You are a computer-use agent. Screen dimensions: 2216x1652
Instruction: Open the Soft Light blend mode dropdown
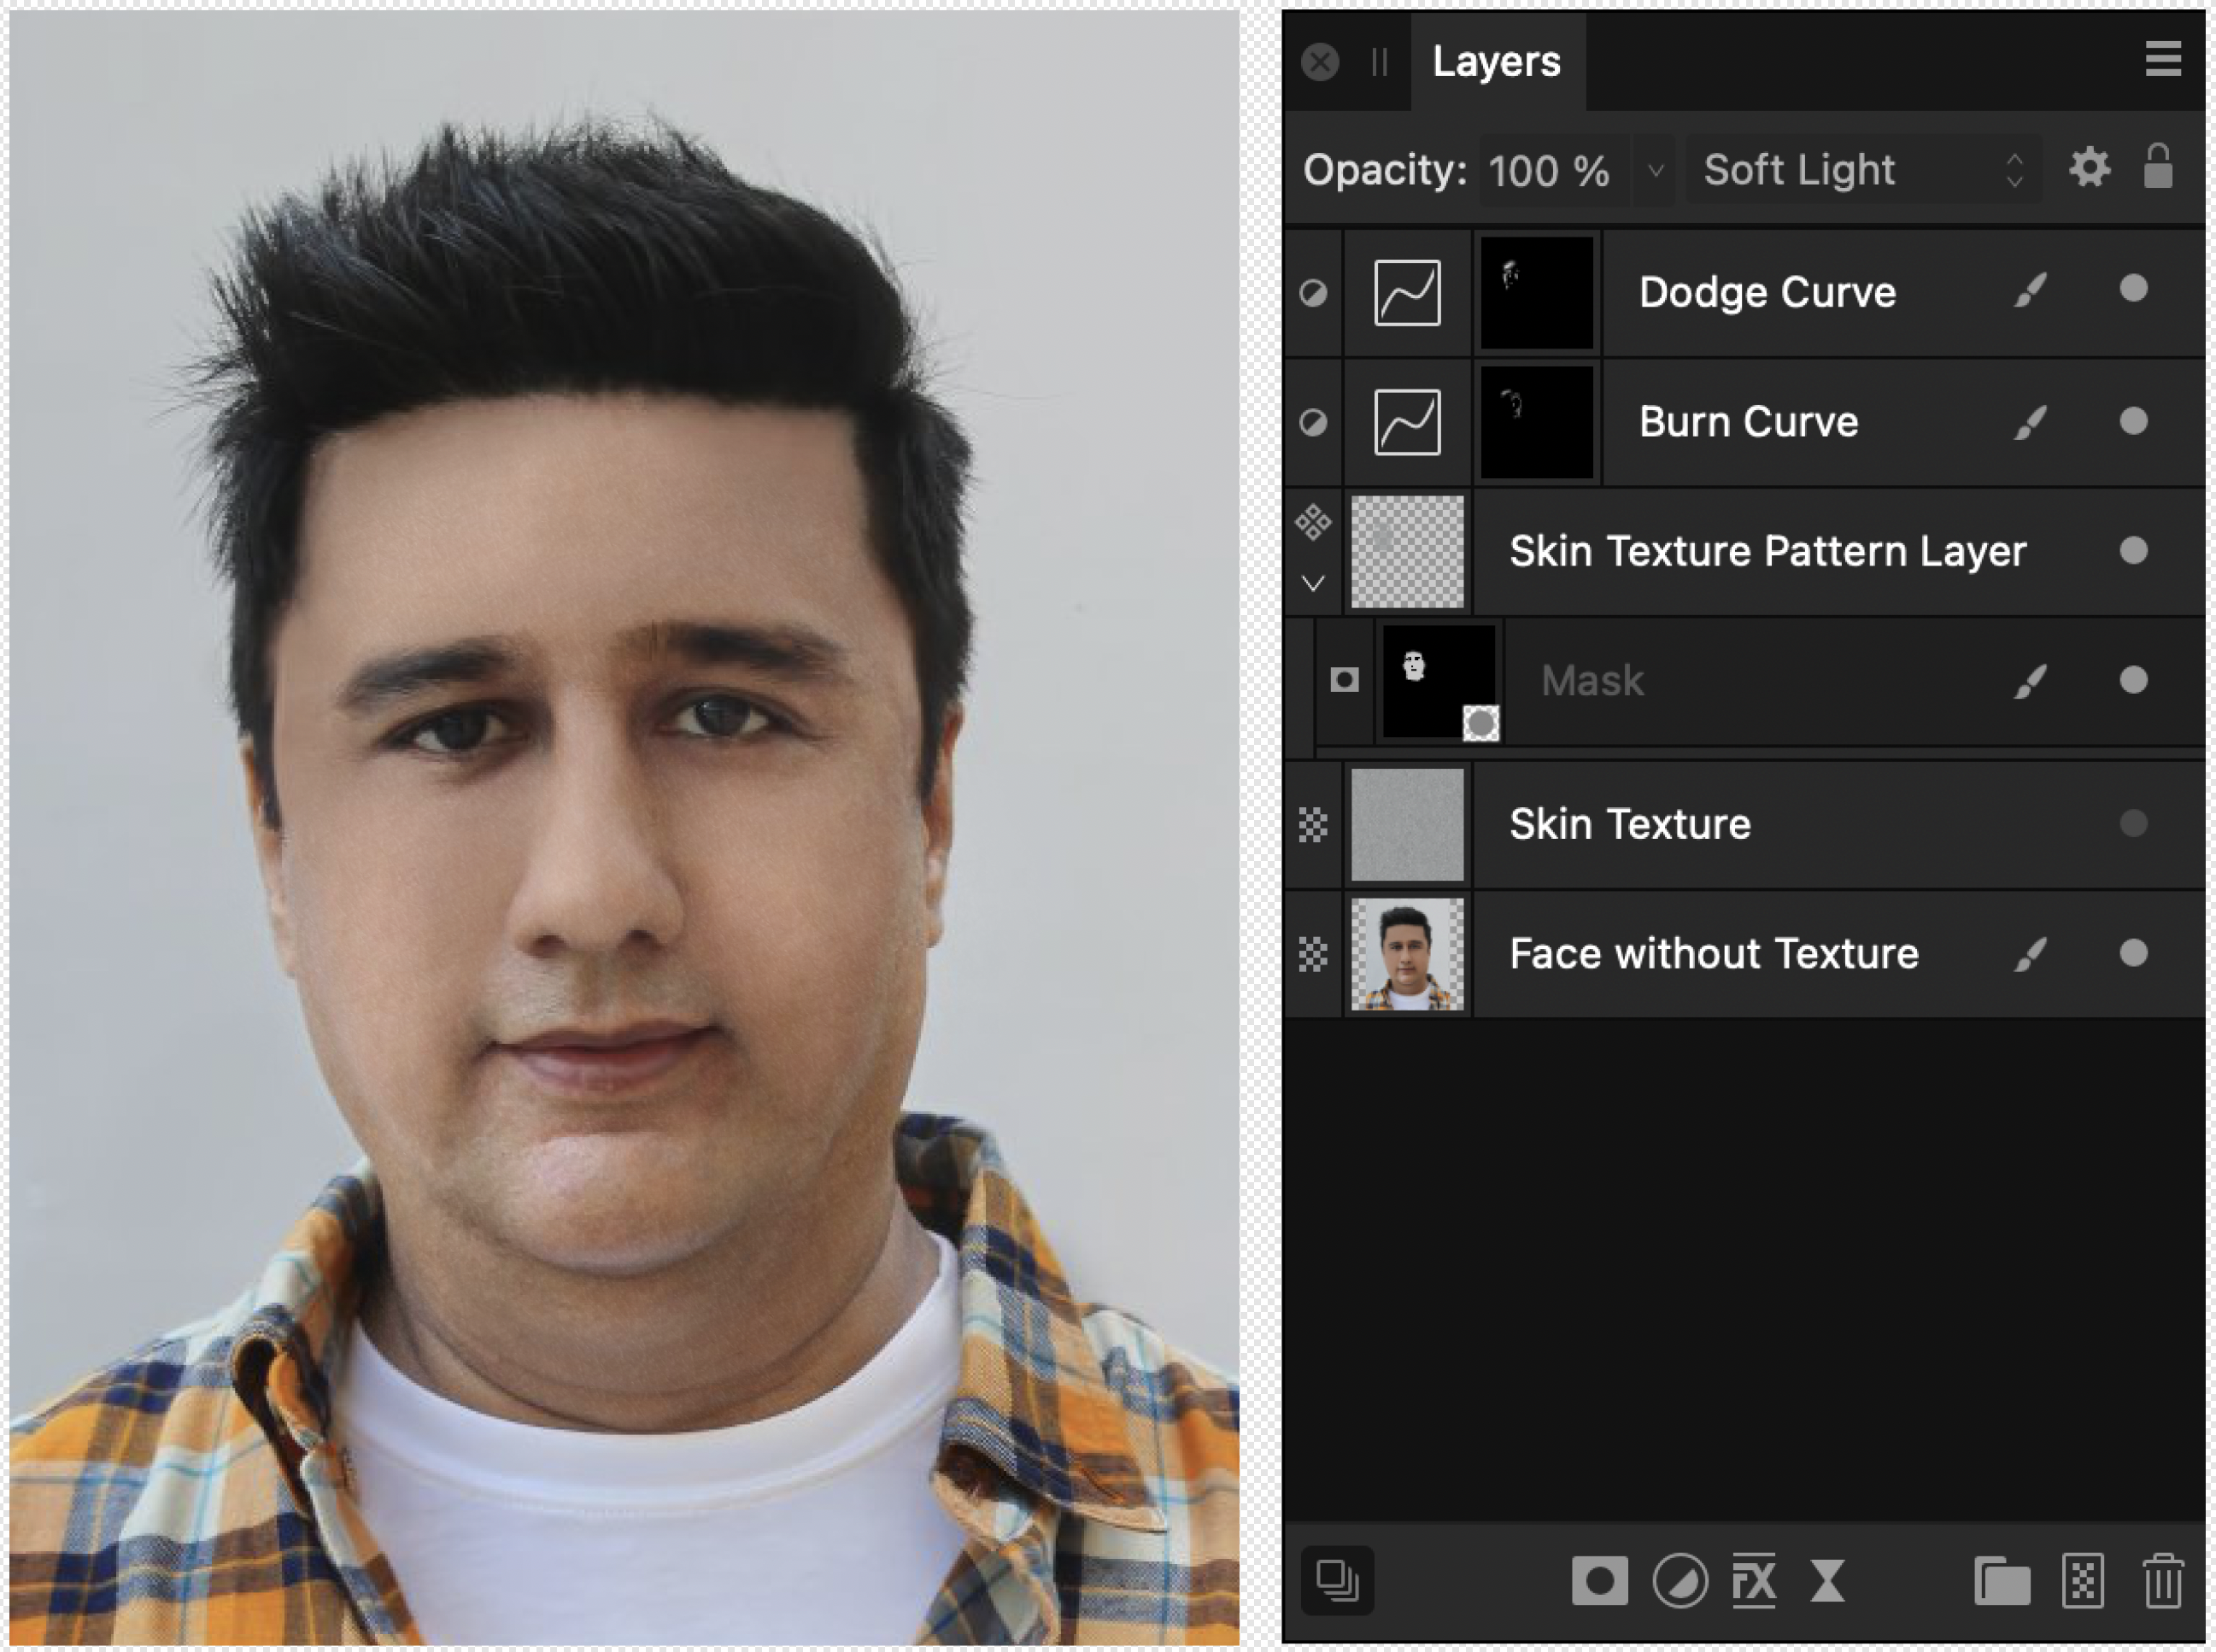pyautogui.click(x=1864, y=170)
